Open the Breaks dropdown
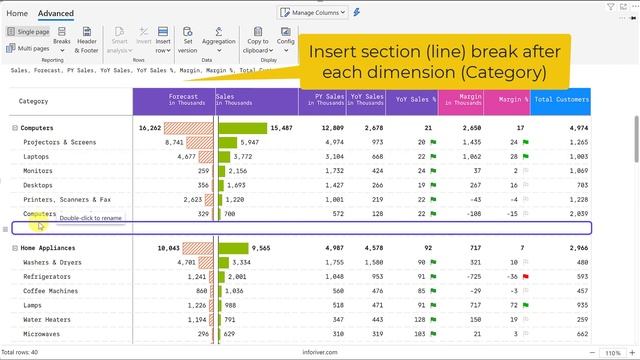 coord(62,40)
